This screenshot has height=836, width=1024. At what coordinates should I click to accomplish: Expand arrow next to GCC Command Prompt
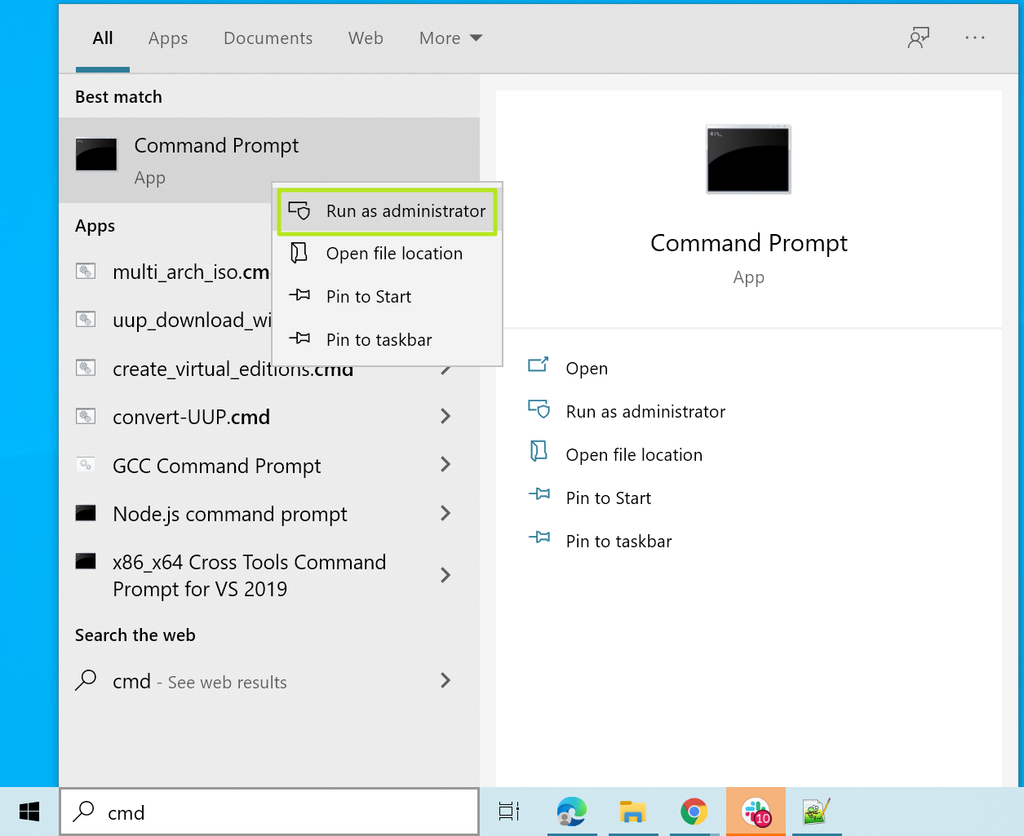click(x=445, y=464)
